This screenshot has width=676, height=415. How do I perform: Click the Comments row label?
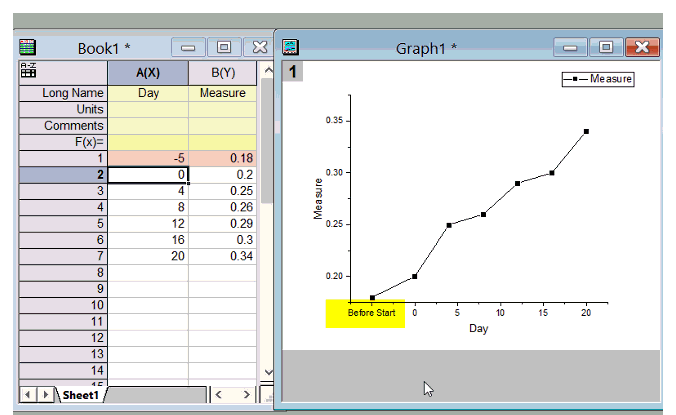tap(63, 126)
